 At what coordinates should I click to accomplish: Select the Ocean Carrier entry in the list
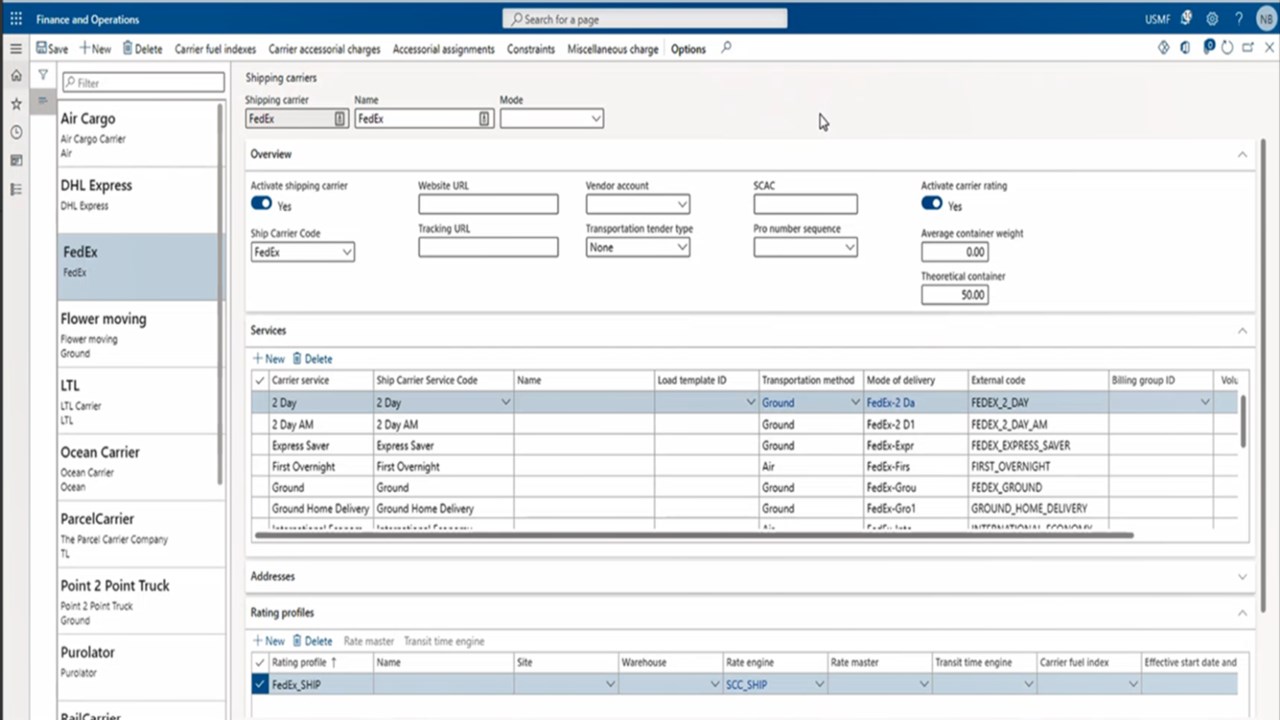tap(140, 467)
